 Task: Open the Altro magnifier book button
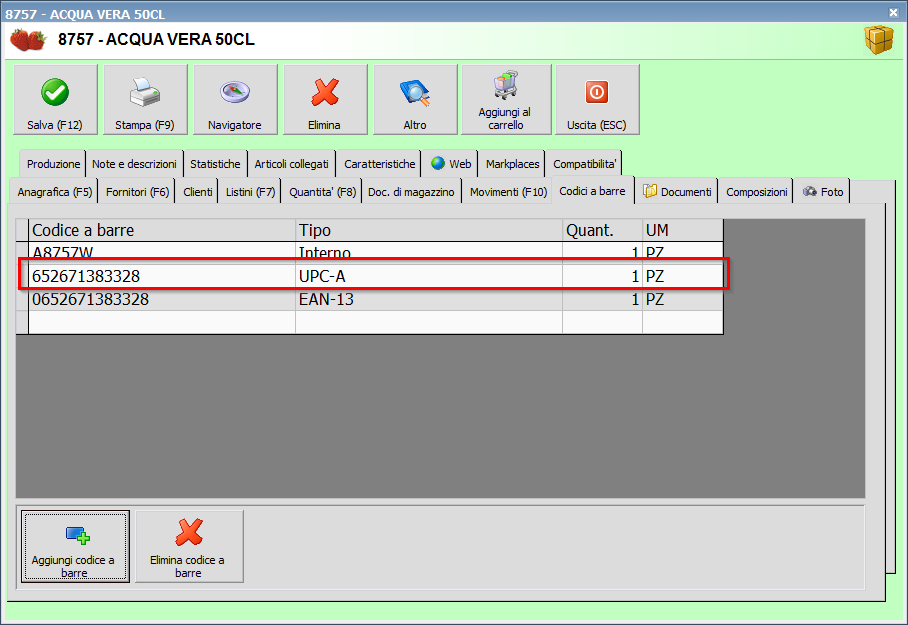[x=415, y=100]
